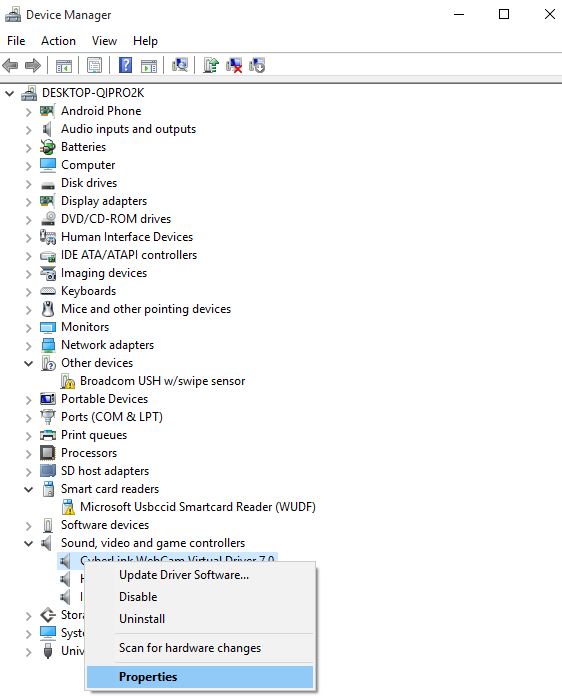Expand the IDE ATA/ATAPI controllers node
Viewport: 562px width, 696px height.
[28, 256]
